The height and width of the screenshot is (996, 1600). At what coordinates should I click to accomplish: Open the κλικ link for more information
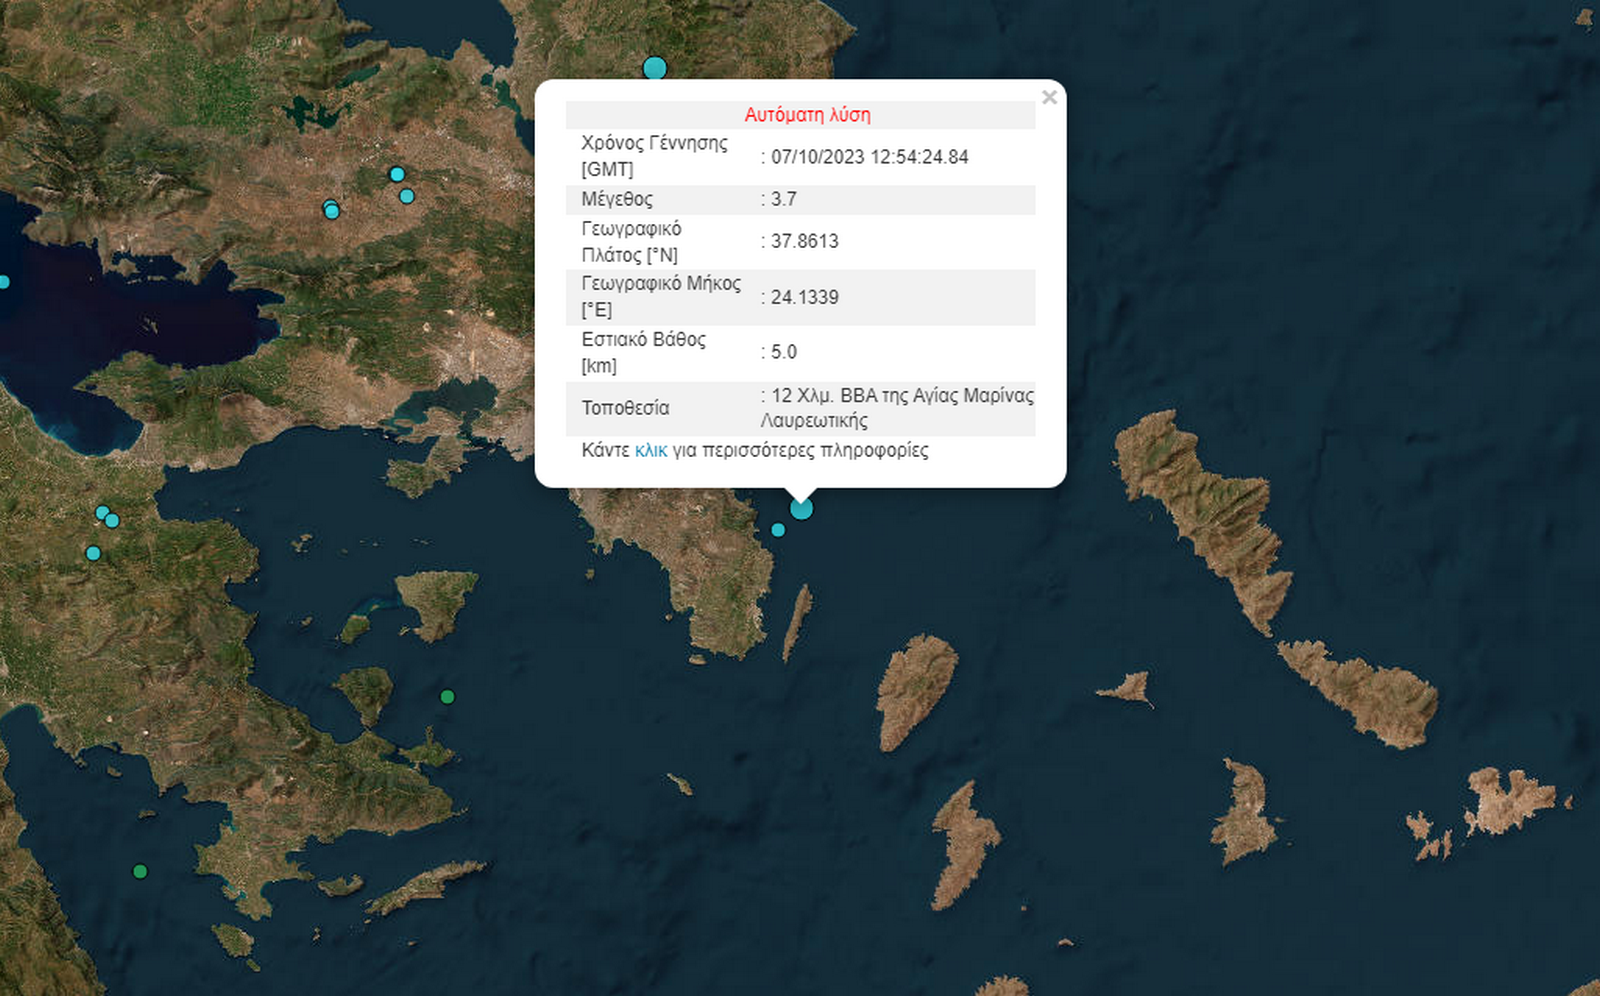click(651, 450)
